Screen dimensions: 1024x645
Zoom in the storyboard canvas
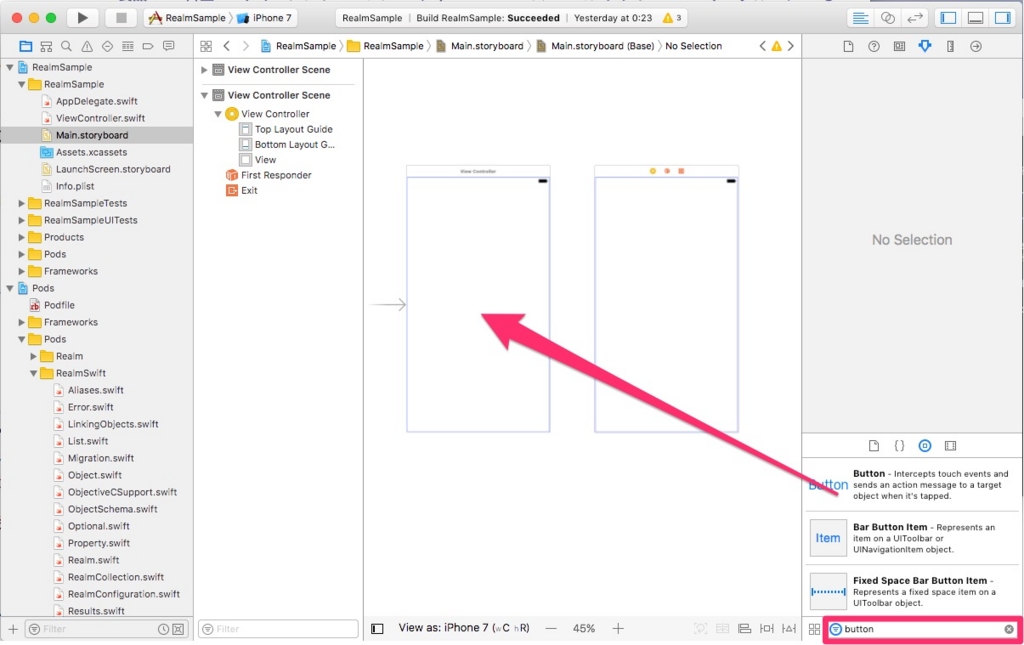point(618,628)
